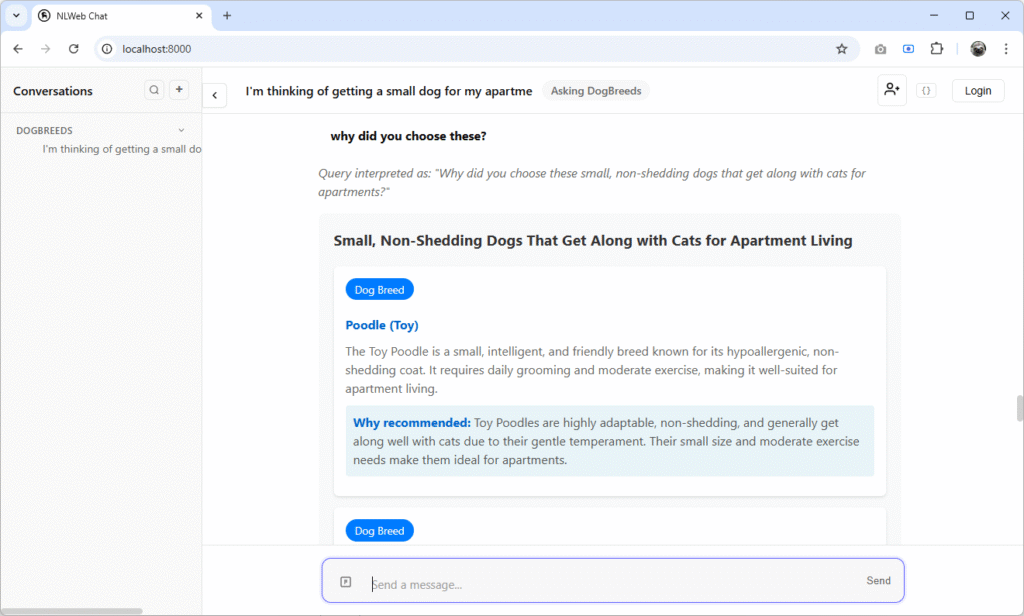Open the code view with {} icon

pos(926,90)
